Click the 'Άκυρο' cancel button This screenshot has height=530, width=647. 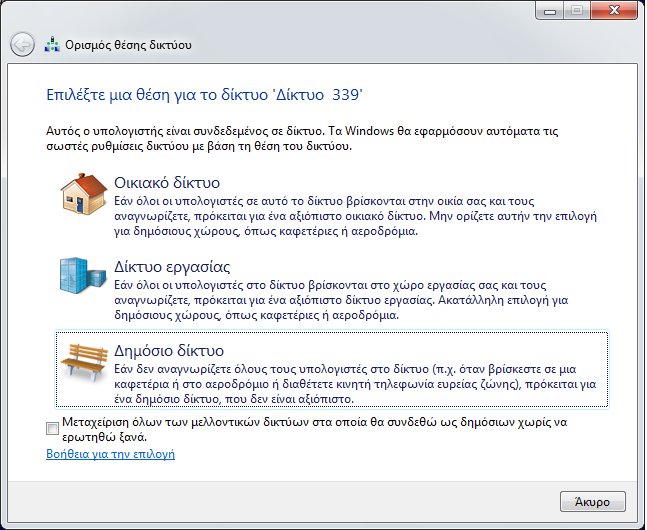click(593, 502)
